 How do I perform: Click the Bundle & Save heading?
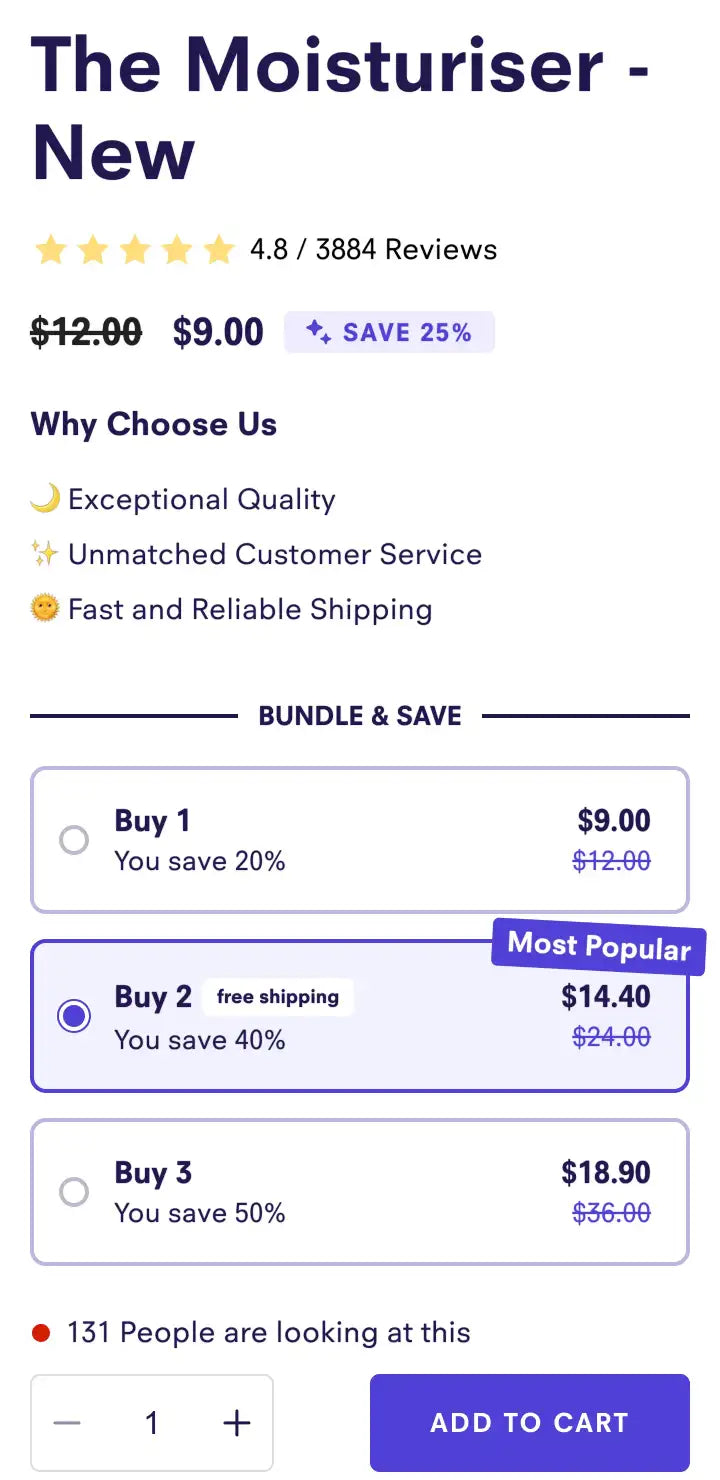tap(360, 716)
